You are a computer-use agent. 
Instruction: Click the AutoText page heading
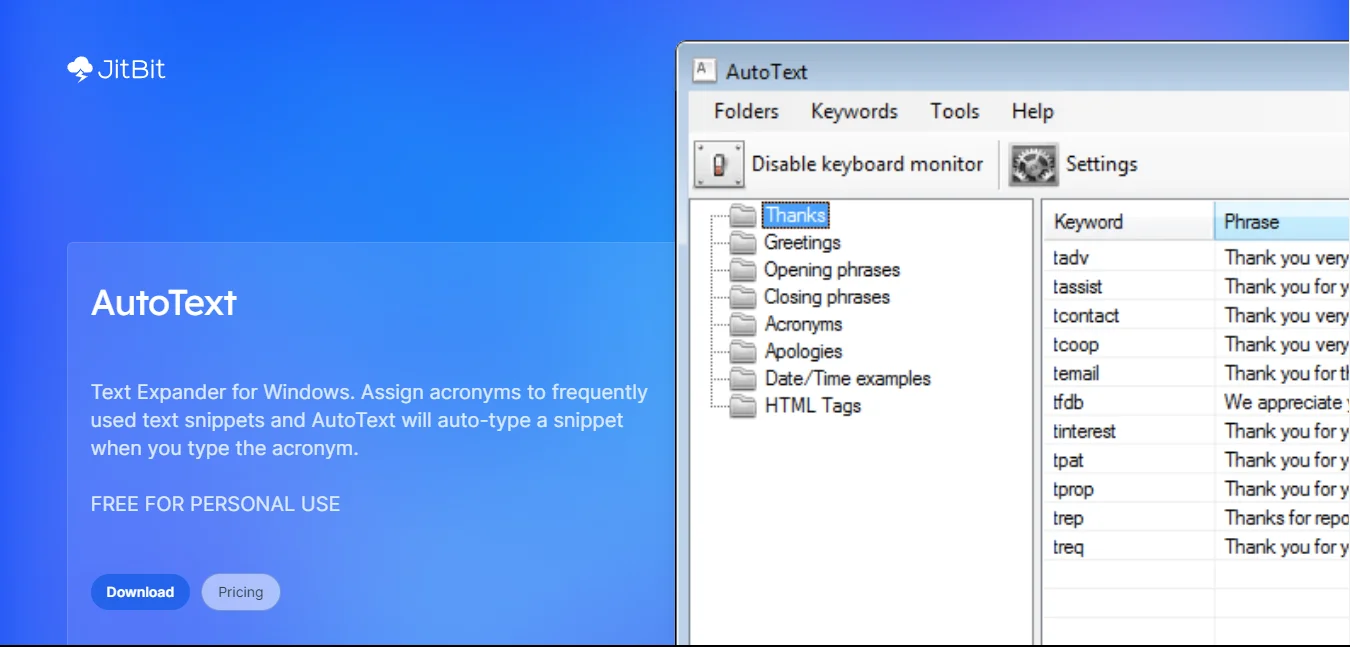(x=164, y=302)
